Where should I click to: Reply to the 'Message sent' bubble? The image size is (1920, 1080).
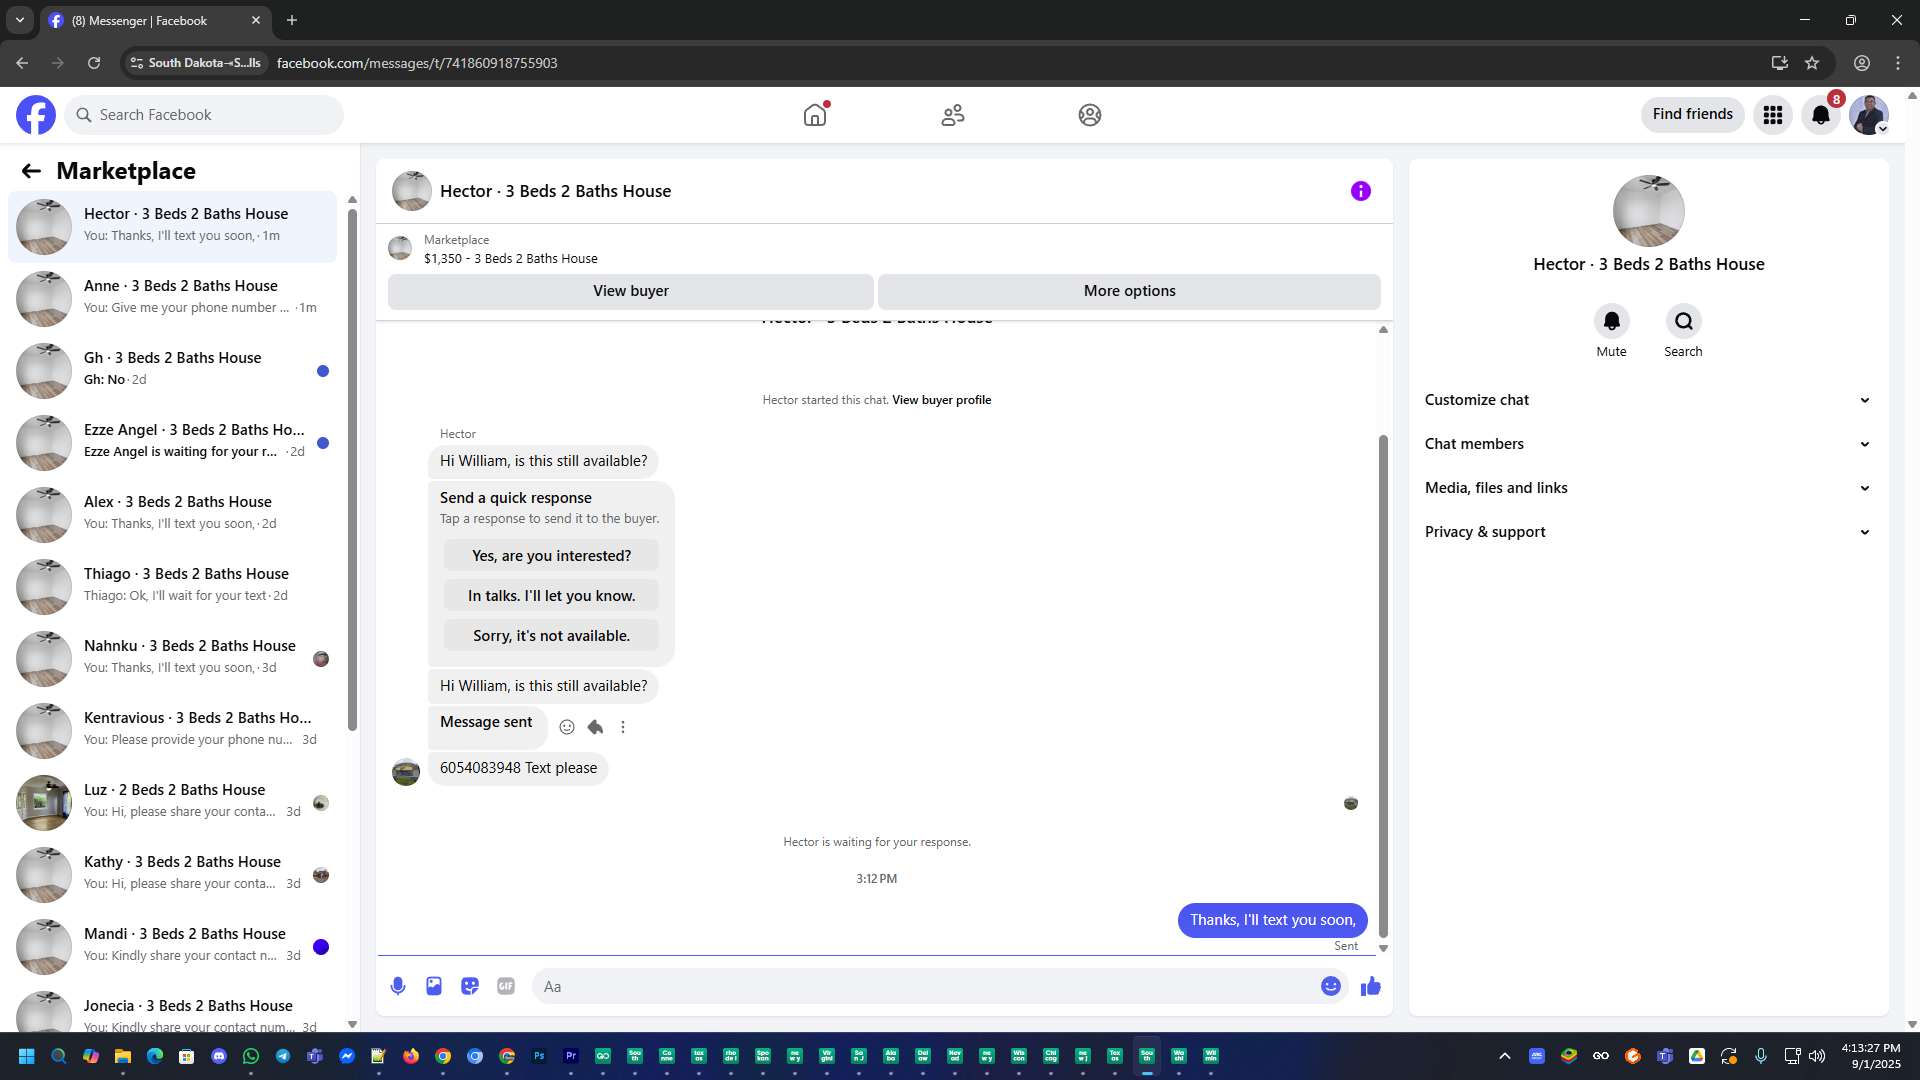(595, 727)
